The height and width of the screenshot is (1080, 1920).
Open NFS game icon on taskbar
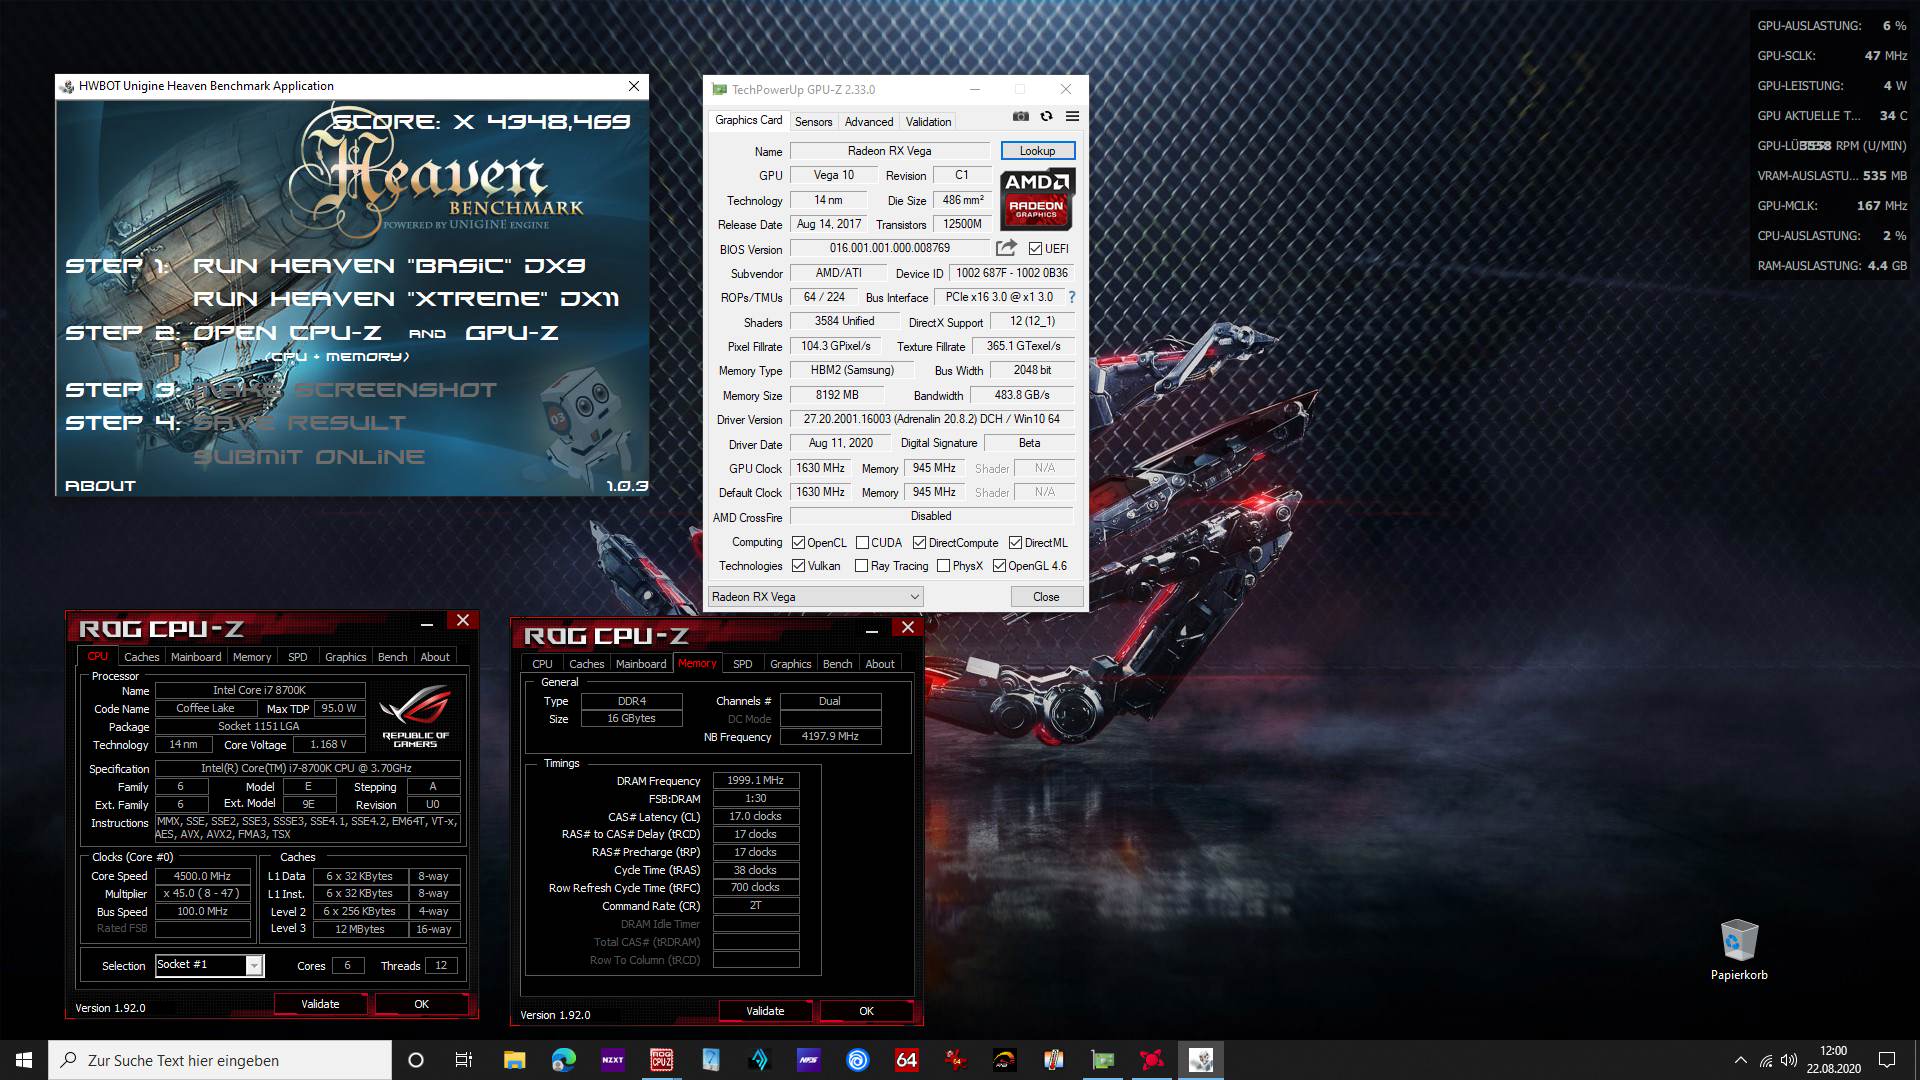click(808, 1060)
